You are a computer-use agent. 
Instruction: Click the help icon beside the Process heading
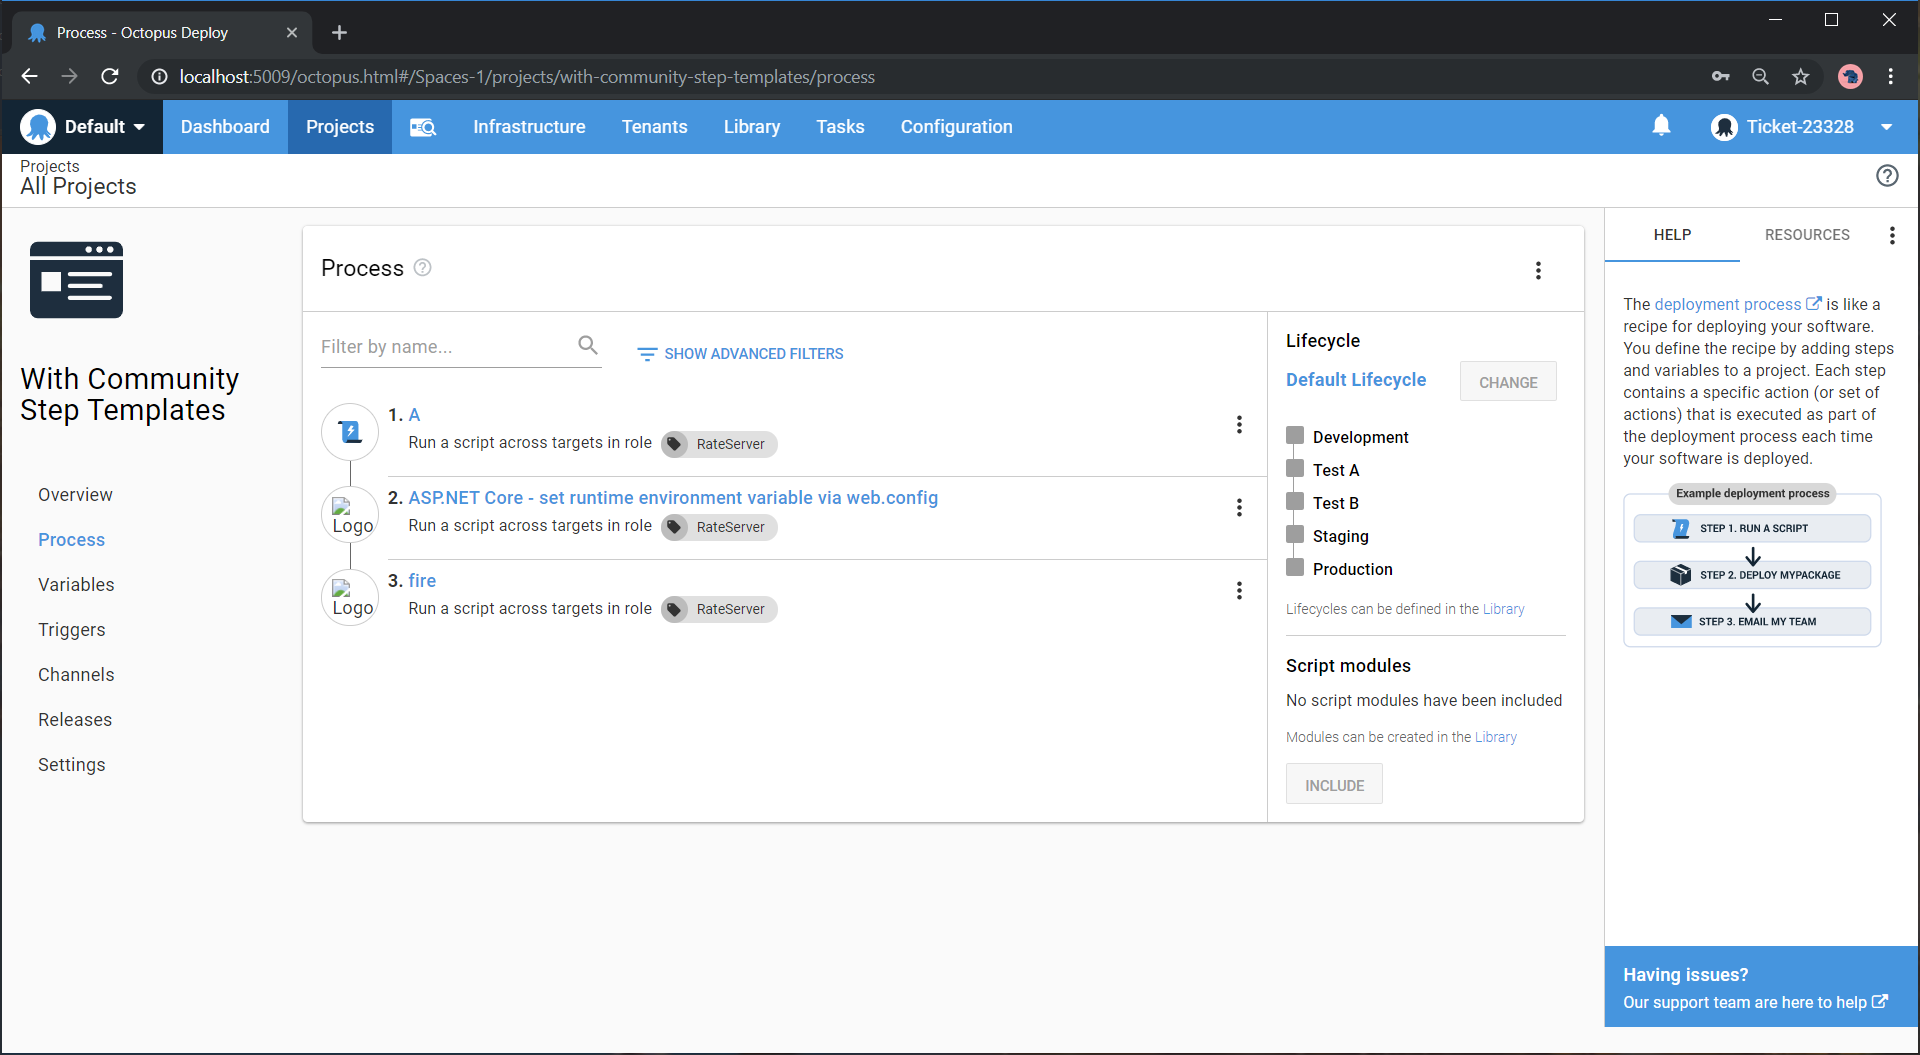coord(422,268)
